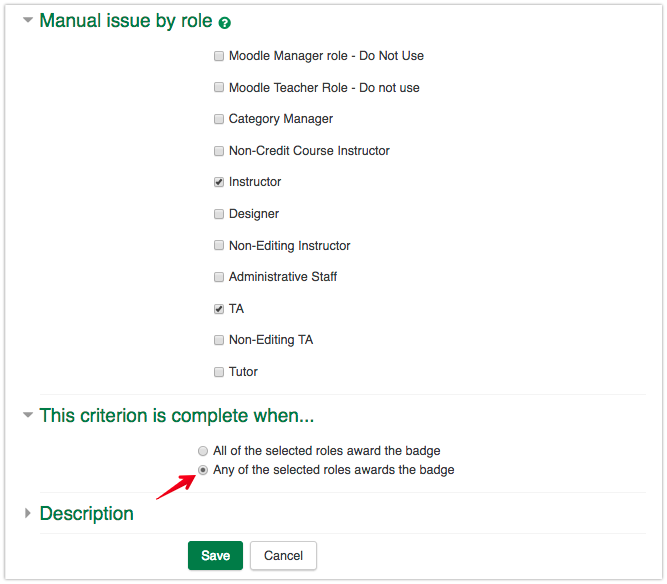
Task: Collapse the Manual issue by role section
Action: 27,20
